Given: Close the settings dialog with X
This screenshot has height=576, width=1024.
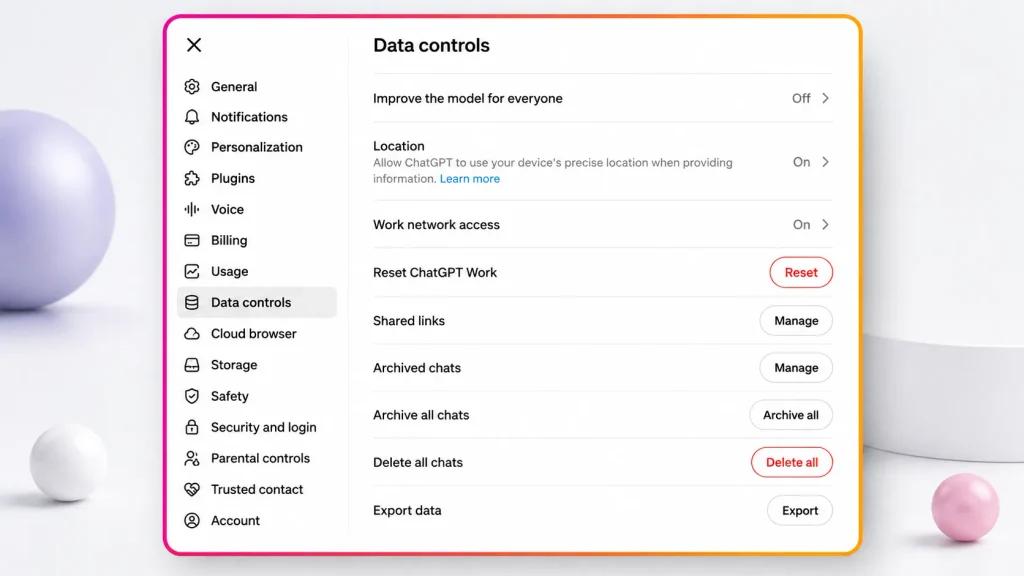Looking at the screenshot, I should coord(194,45).
